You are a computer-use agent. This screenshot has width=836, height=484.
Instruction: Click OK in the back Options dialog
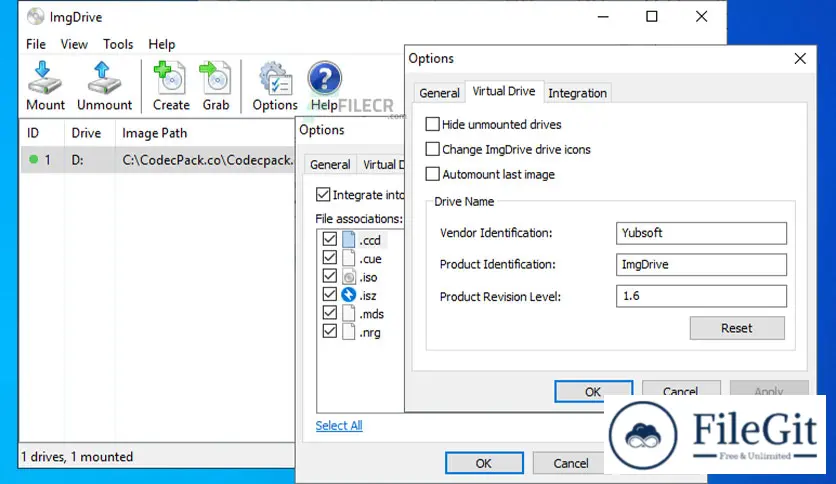coord(484,463)
